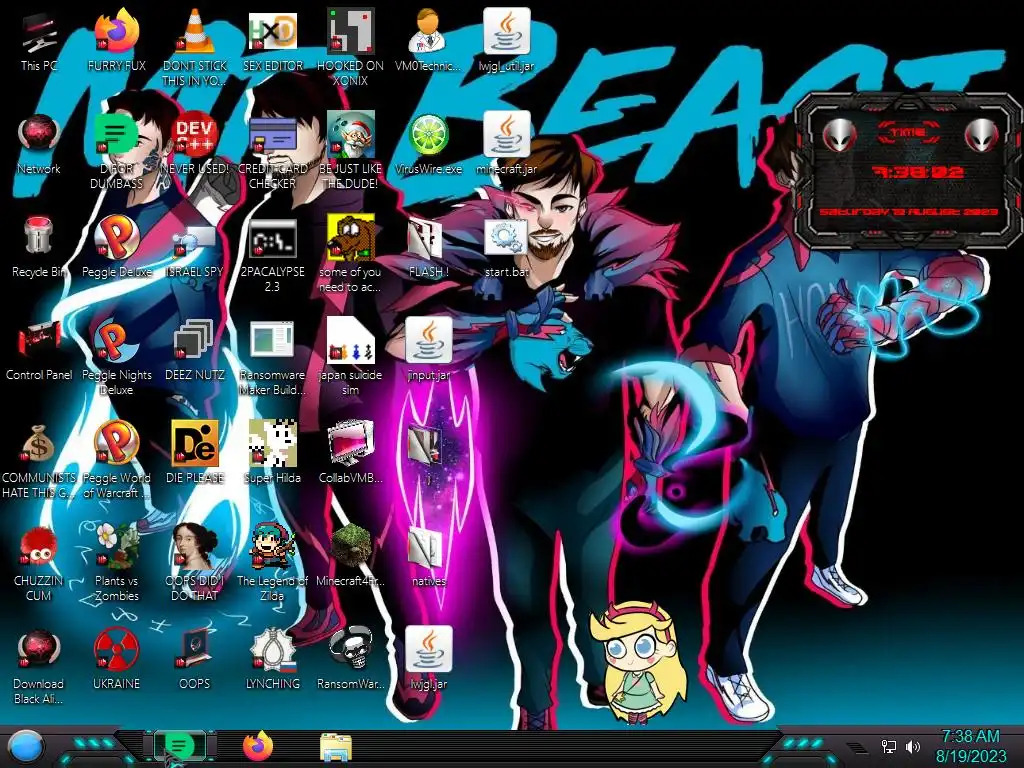Select the Download Black Ali... icon
The width and height of the screenshot is (1024, 768).
pos(39,666)
